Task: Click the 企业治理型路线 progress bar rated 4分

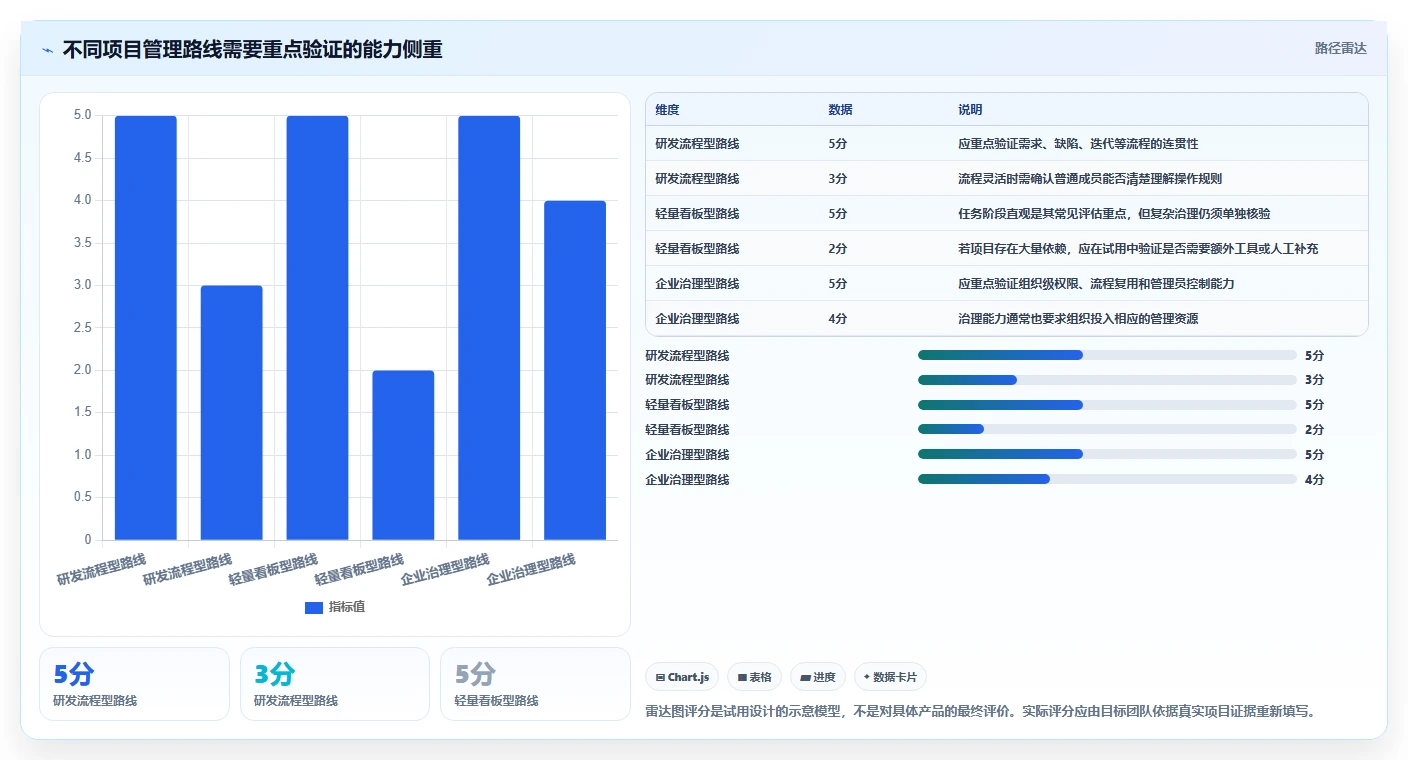Action: [1107, 480]
